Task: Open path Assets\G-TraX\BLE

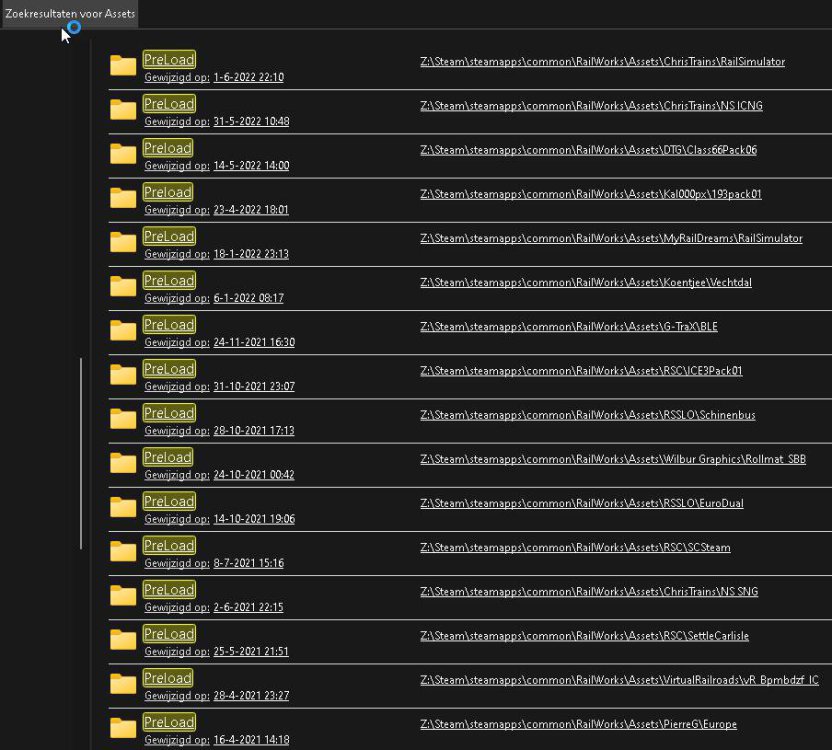Action: 569,326
